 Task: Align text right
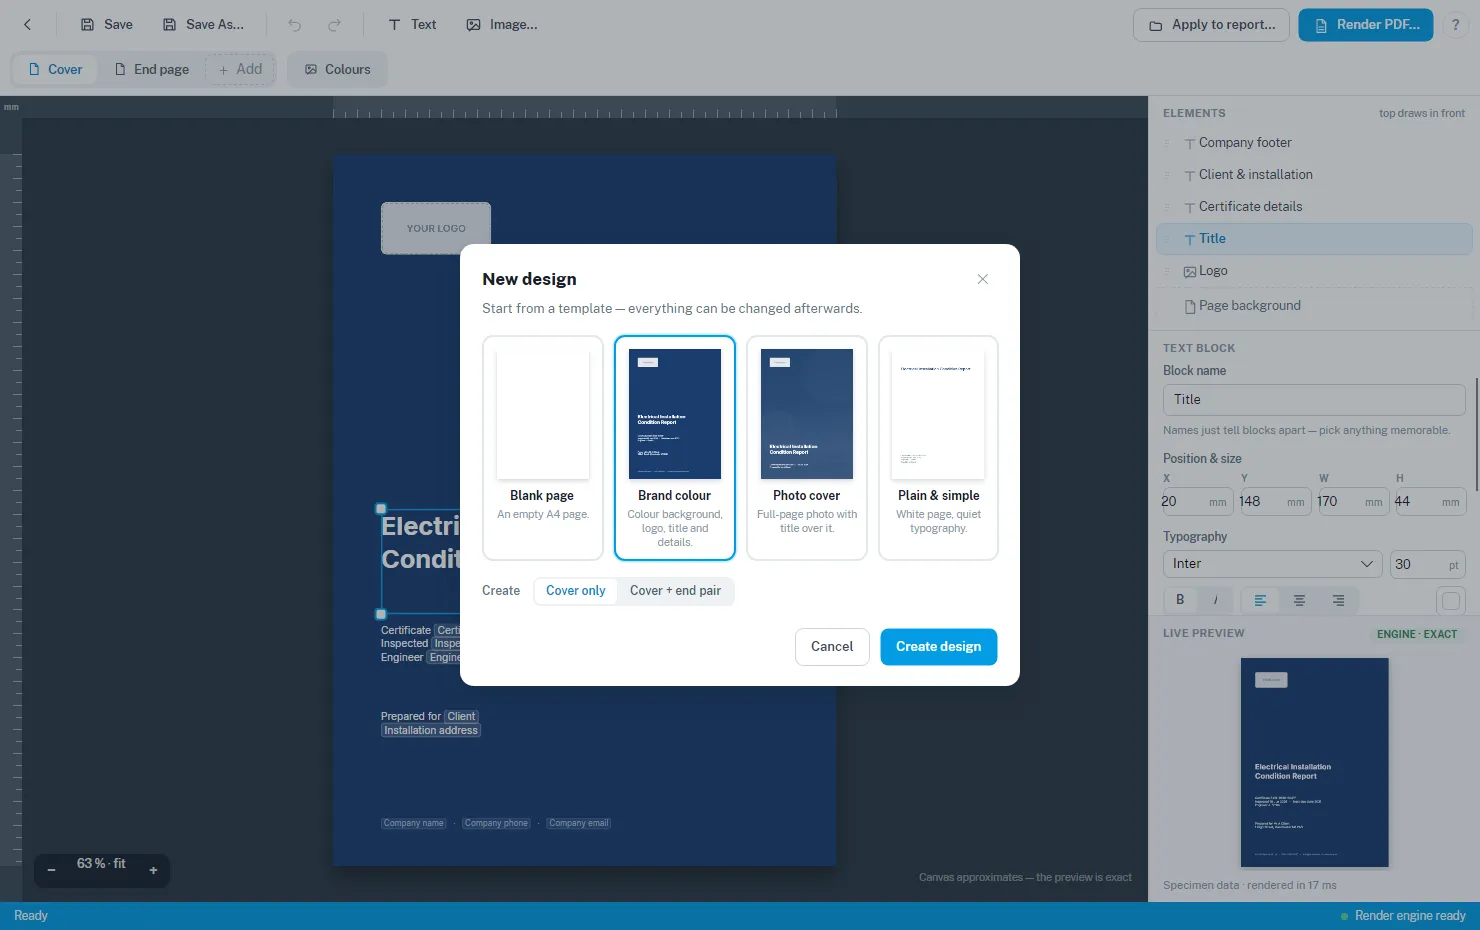coord(1338,600)
